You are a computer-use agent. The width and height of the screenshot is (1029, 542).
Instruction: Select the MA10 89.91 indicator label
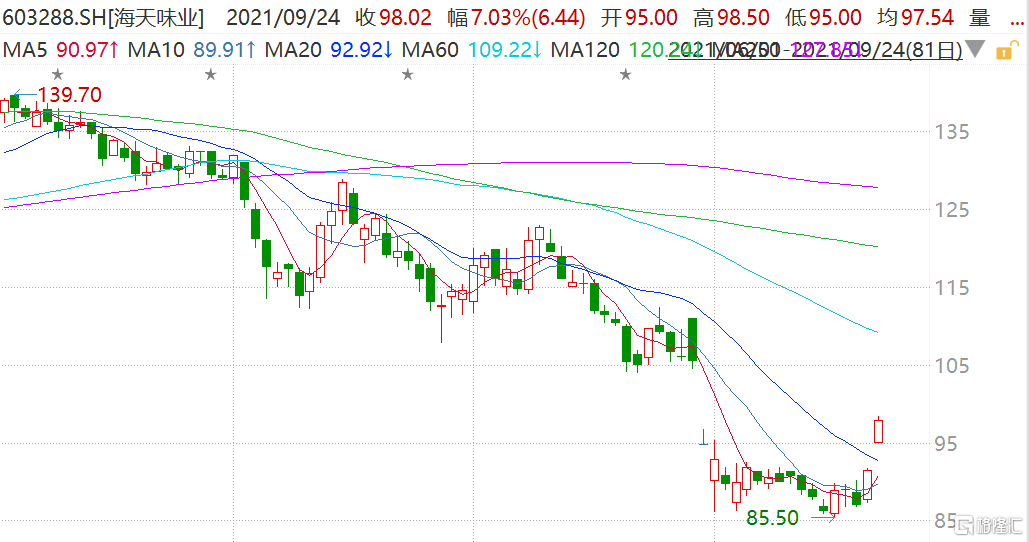pyautogui.click(x=192, y=49)
